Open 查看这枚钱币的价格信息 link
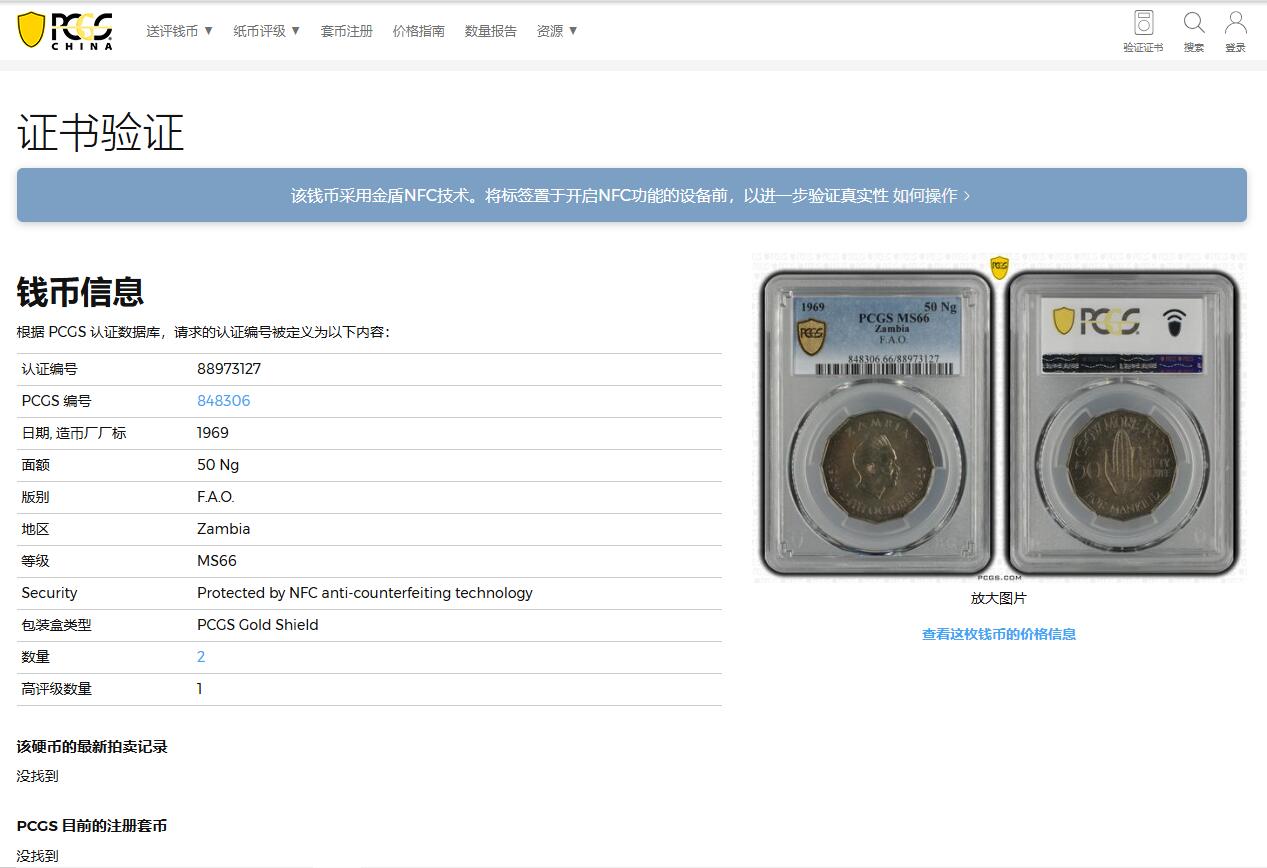This screenshot has height=868, width=1267. click(999, 634)
